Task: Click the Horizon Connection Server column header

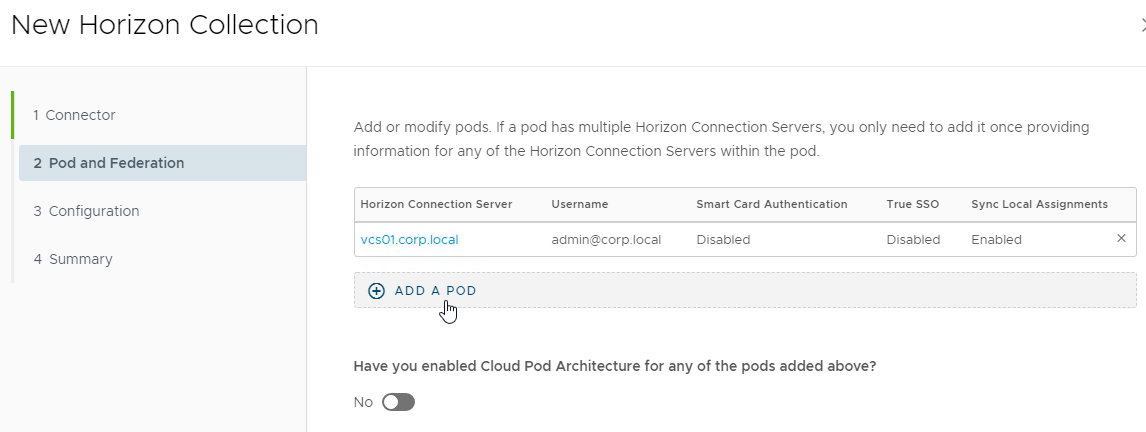Action: [436, 204]
